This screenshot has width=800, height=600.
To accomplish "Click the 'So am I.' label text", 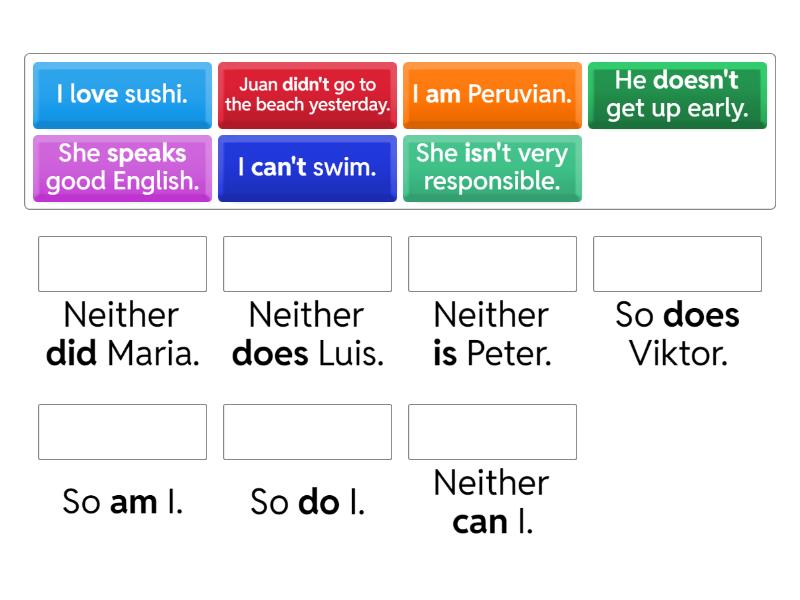I will click(x=122, y=501).
